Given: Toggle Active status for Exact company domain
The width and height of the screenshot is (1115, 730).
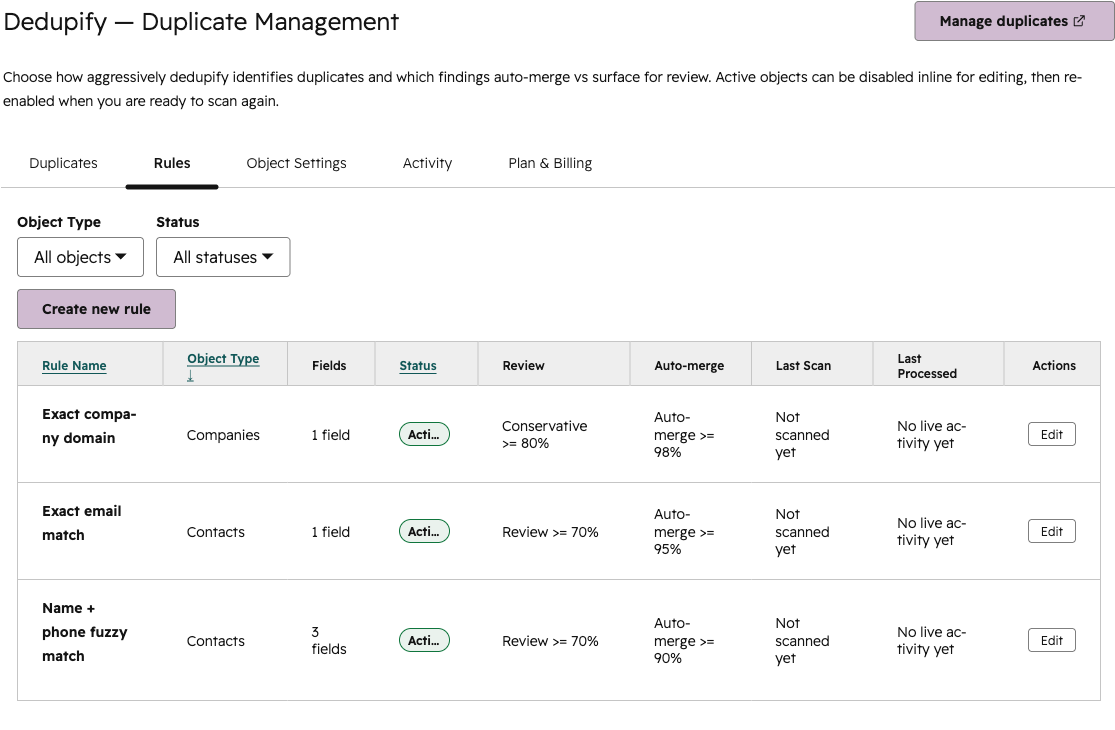Looking at the screenshot, I should click(425, 434).
